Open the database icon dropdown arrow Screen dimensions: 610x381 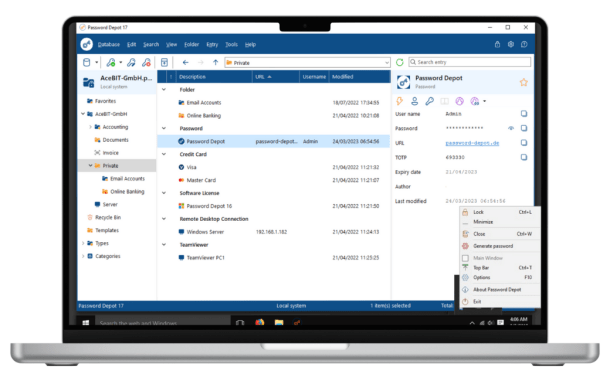96,62
